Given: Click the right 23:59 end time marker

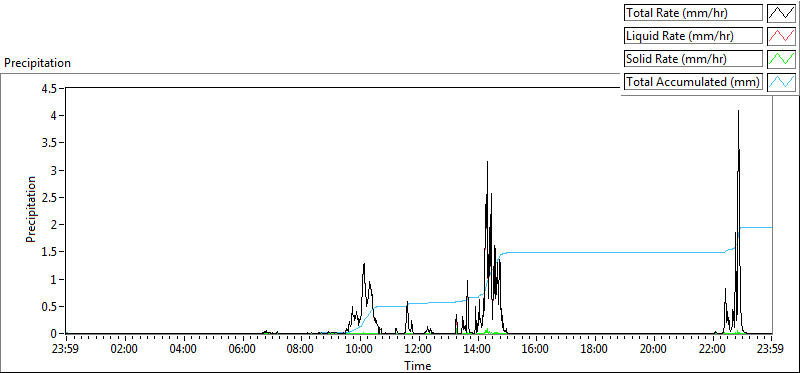Looking at the screenshot, I should coord(771,350).
